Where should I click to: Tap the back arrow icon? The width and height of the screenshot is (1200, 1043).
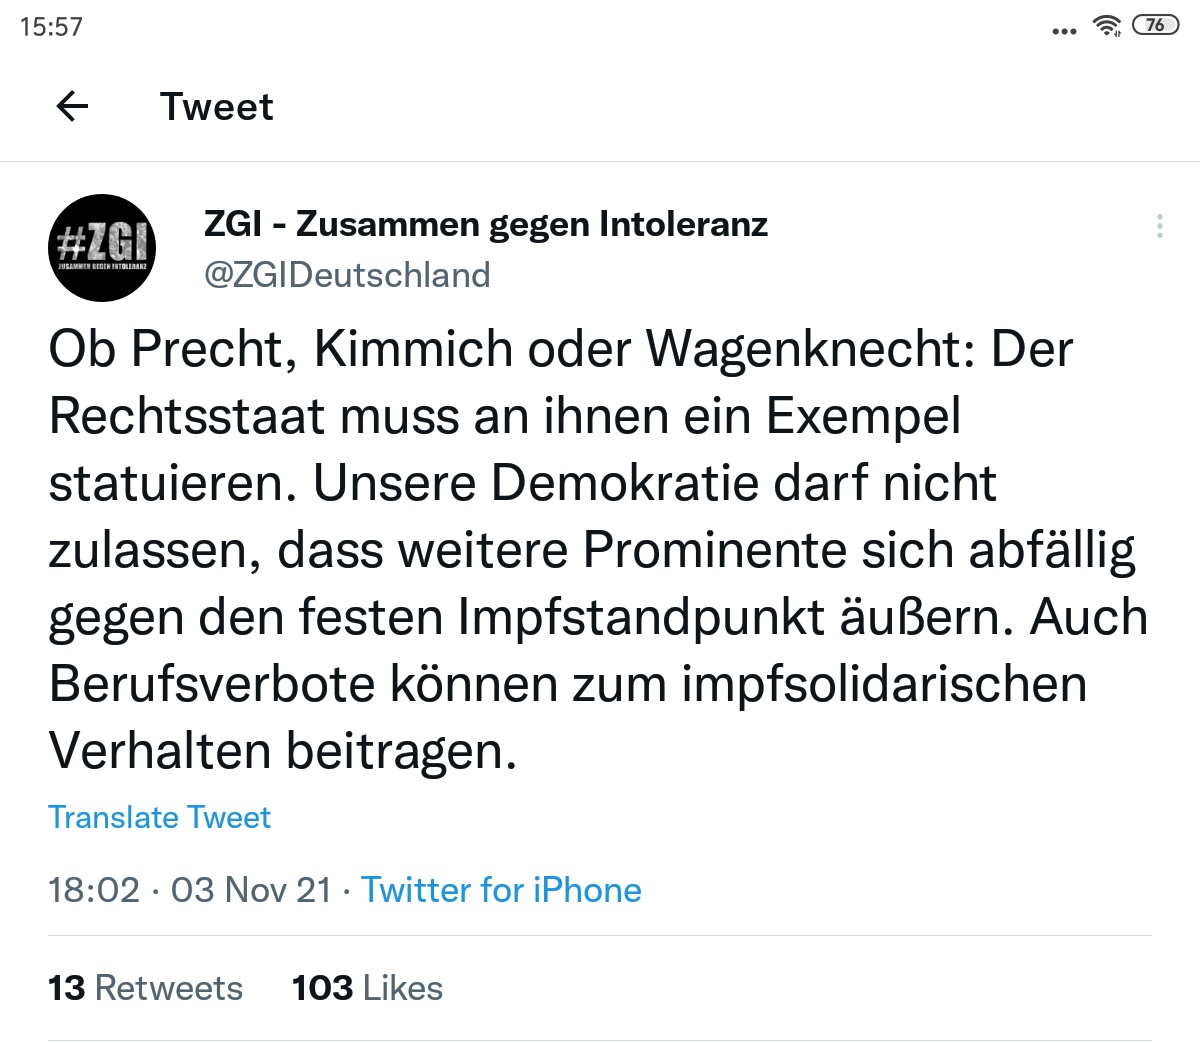72,106
